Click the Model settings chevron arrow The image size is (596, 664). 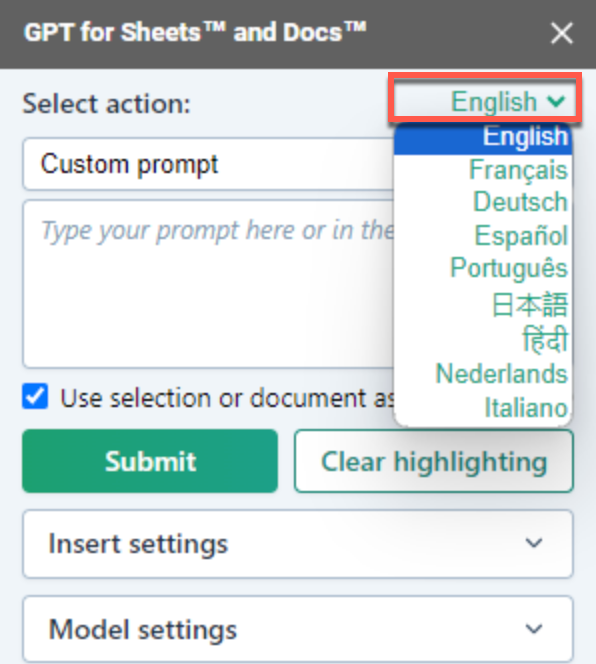(x=534, y=629)
